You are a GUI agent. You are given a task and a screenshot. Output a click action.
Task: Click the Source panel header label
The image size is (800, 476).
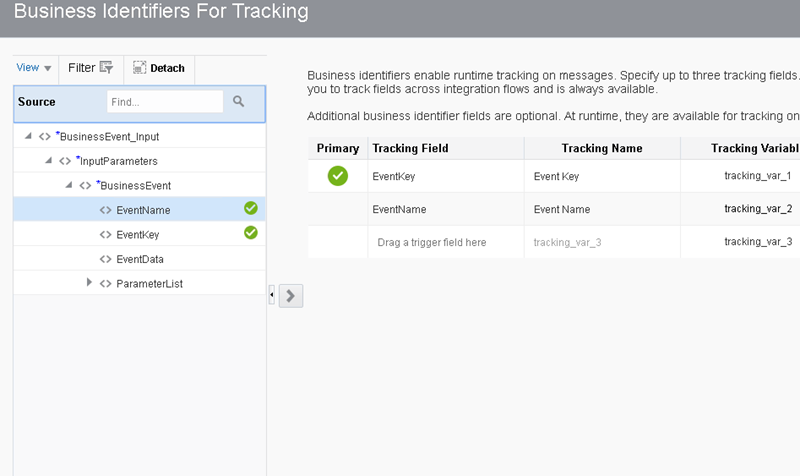[x=37, y=102]
